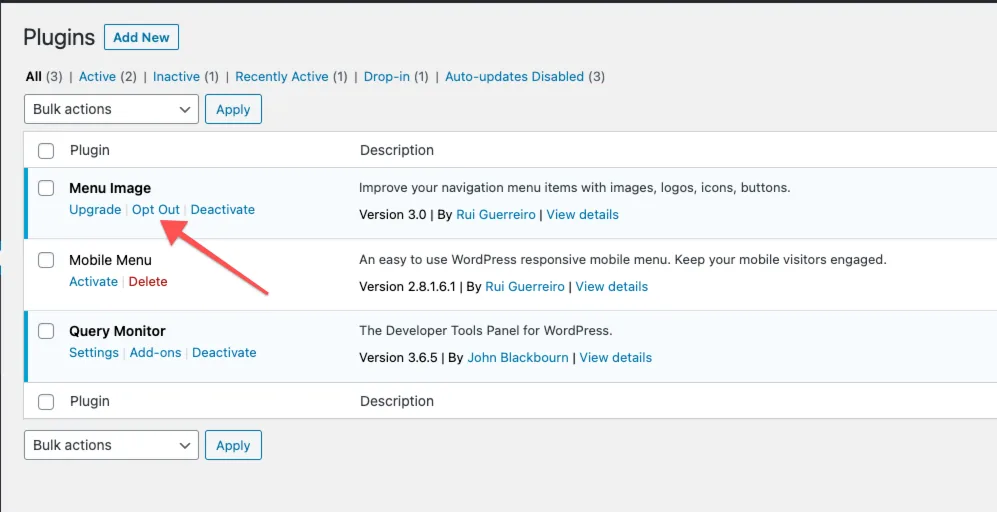Open Rui Guerreiro link in Menu Image row
Image resolution: width=997 pixels, height=512 pixels.
click(x=496, y=215)
